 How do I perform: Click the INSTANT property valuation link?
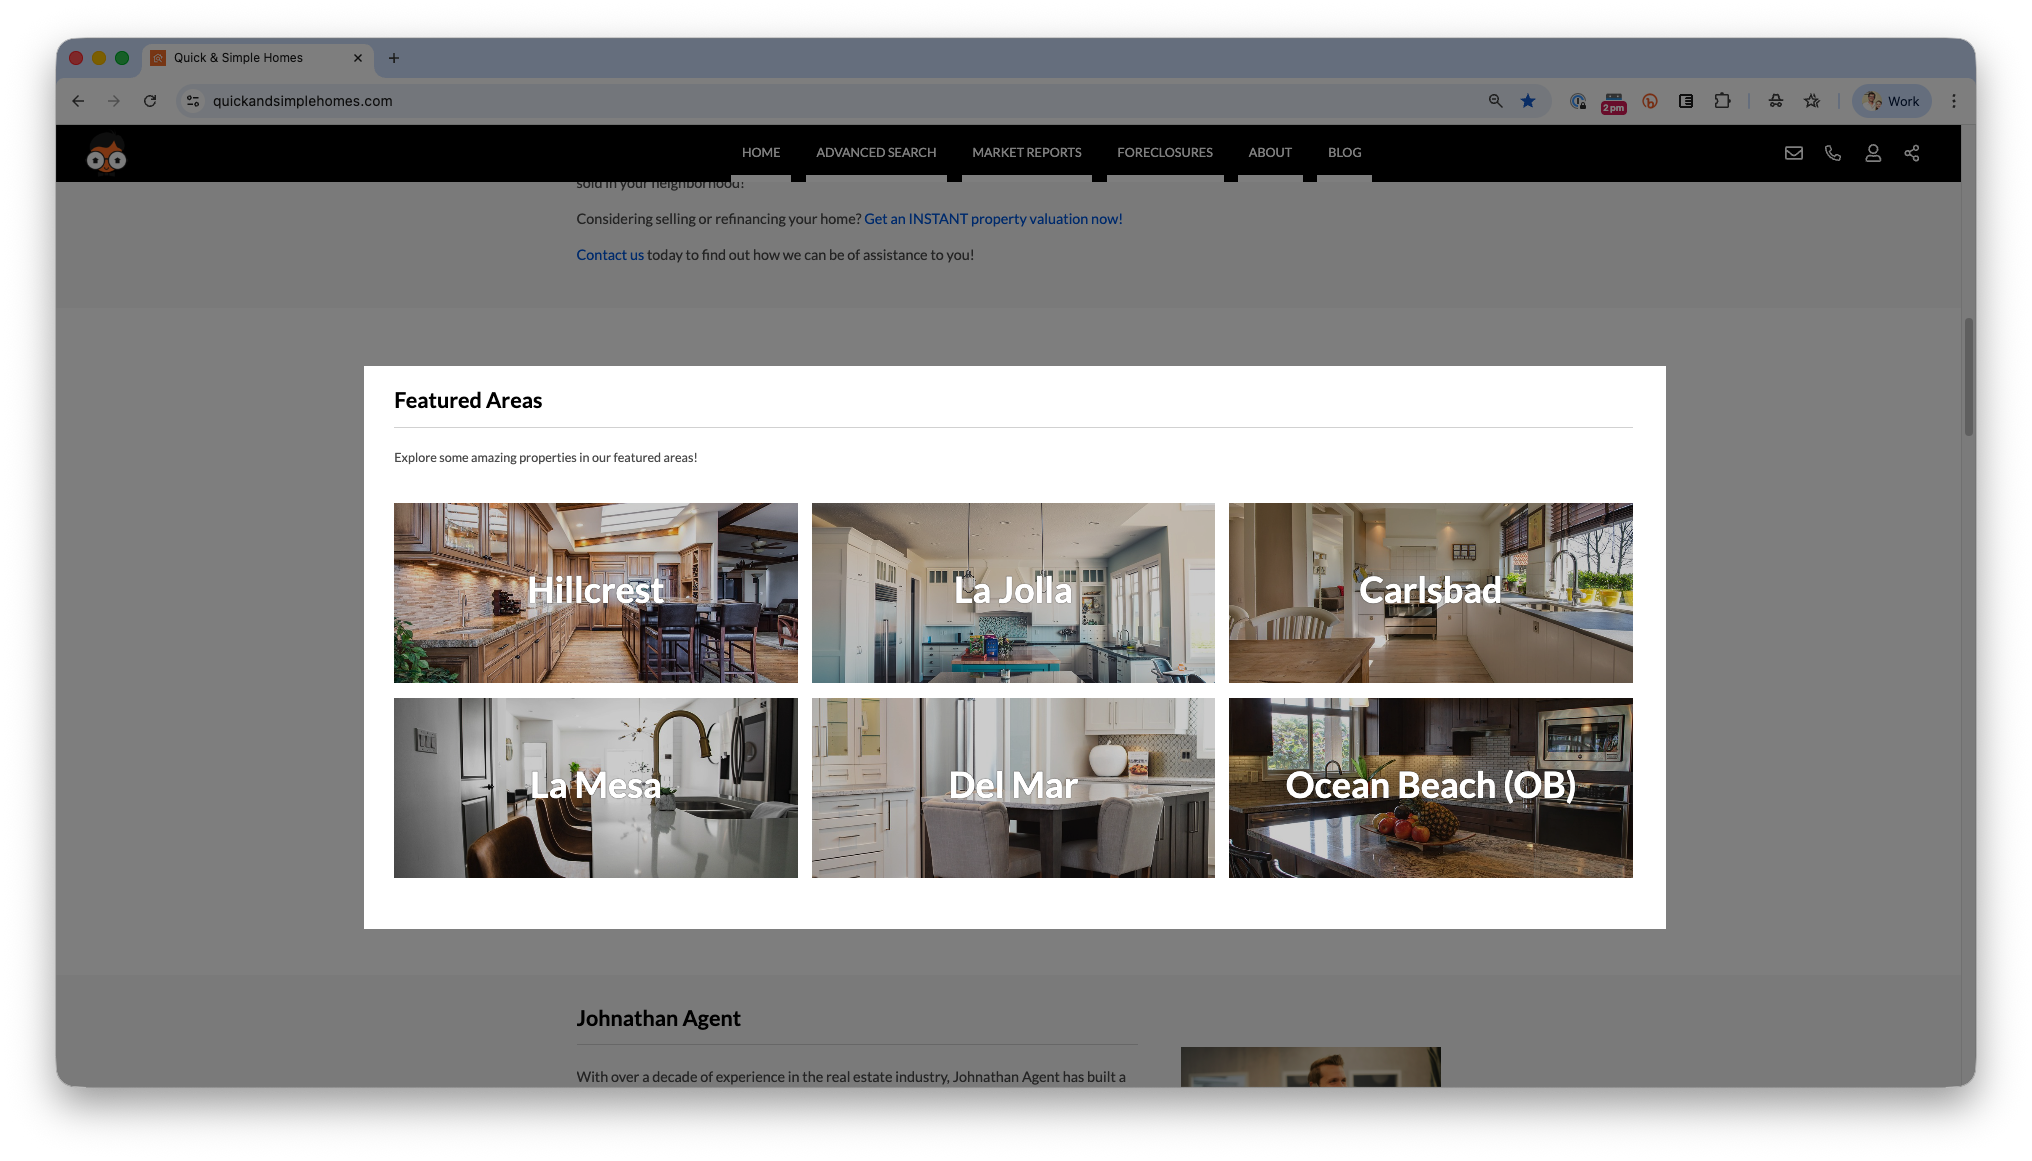click(x=992, y=219)
